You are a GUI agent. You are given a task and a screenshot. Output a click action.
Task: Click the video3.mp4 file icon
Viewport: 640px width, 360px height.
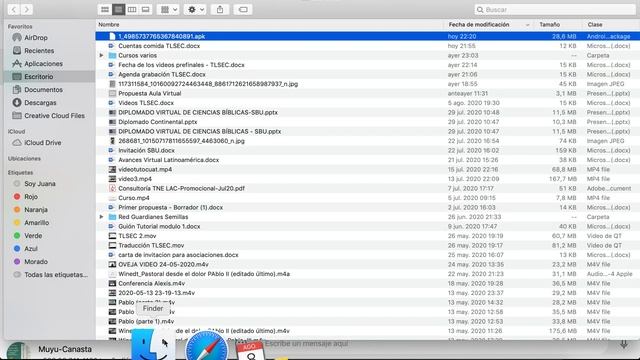[112, 179]
